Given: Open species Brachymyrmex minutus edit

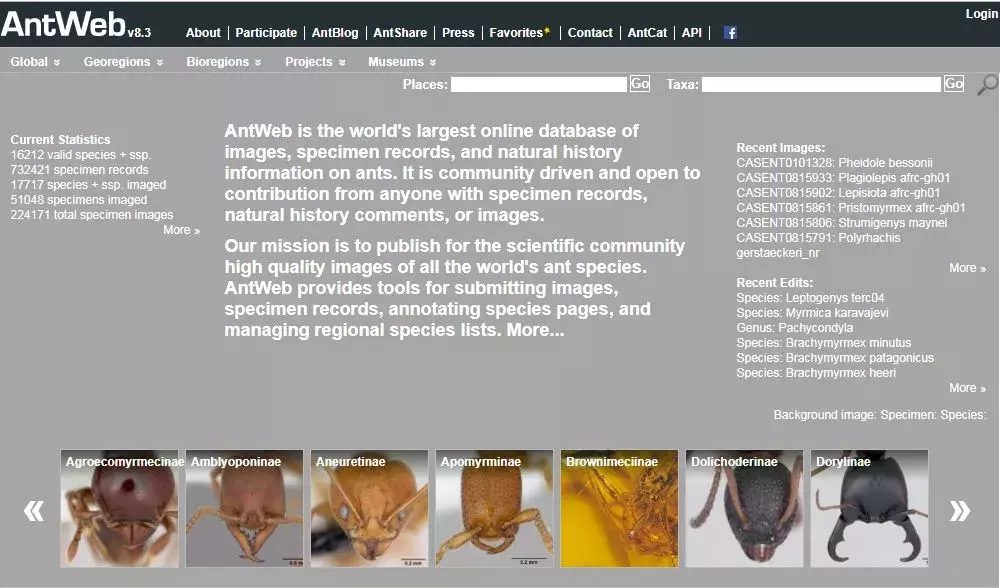Looking at the screenshot, I should coord(823,342).
